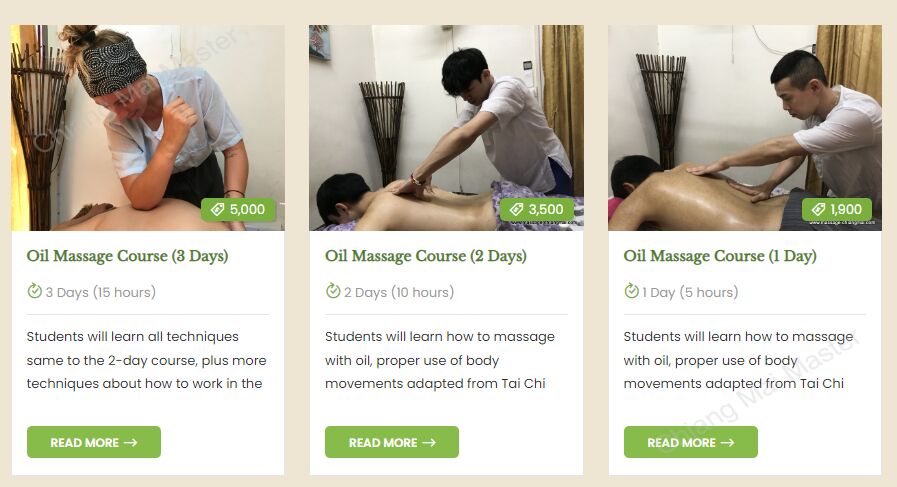The width and height of the screenshot is (897, 487).
Task: Click arrow icon in 3 Days Read More button
Action: click(x=130, y=442)
